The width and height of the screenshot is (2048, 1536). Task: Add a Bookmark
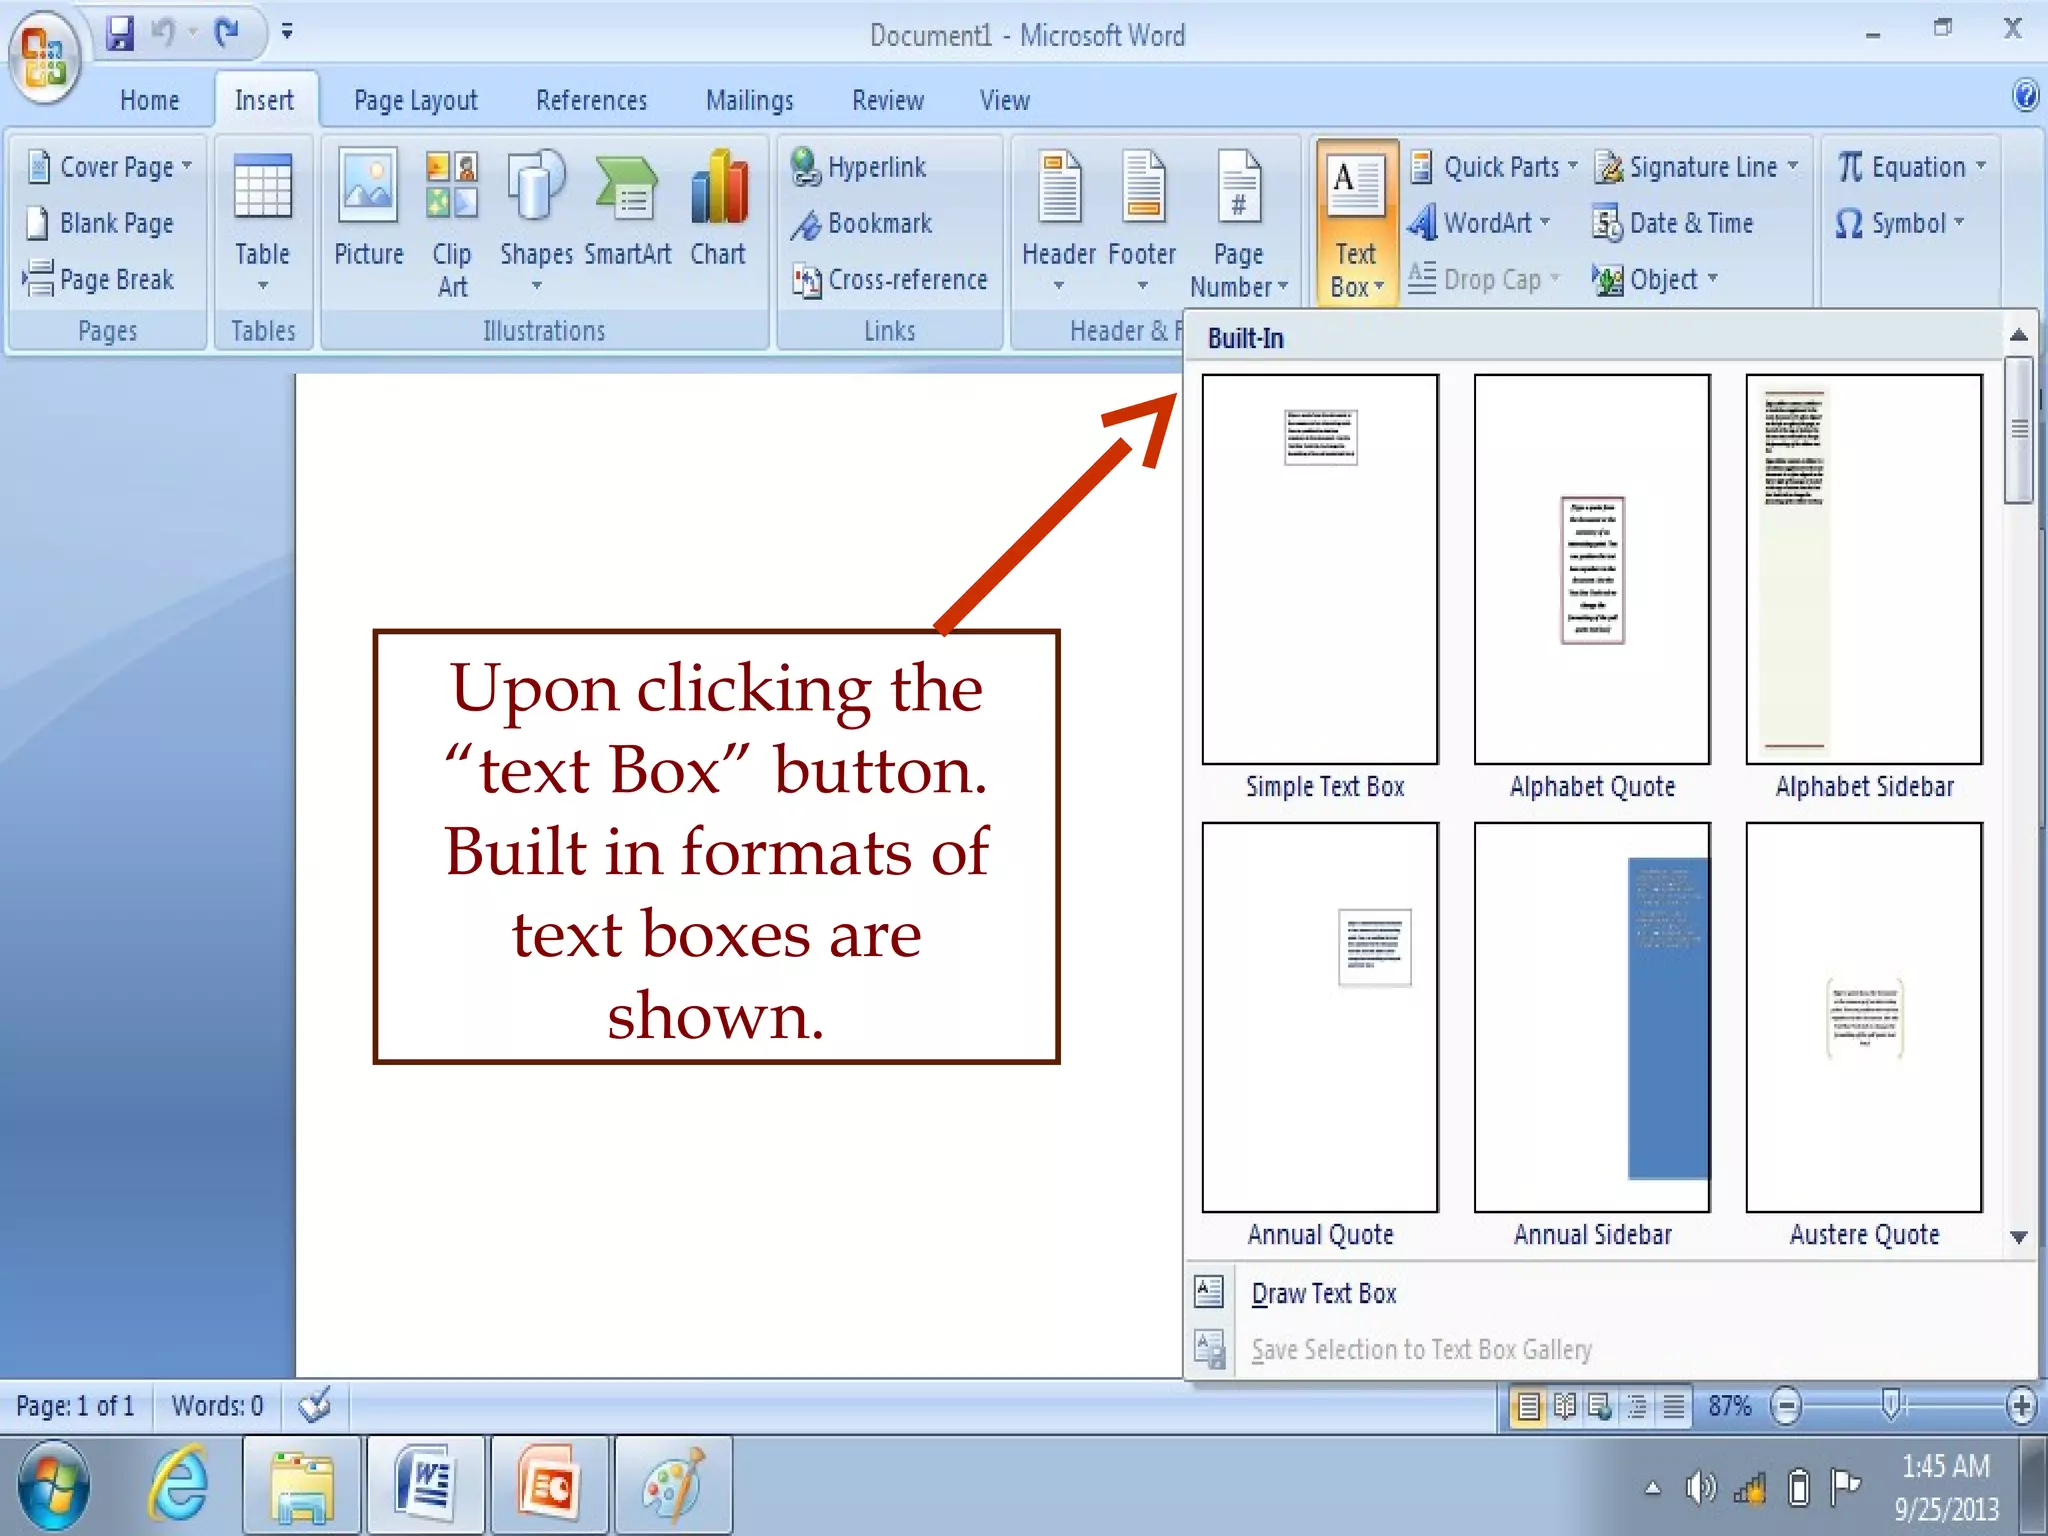tap(862, 223)
